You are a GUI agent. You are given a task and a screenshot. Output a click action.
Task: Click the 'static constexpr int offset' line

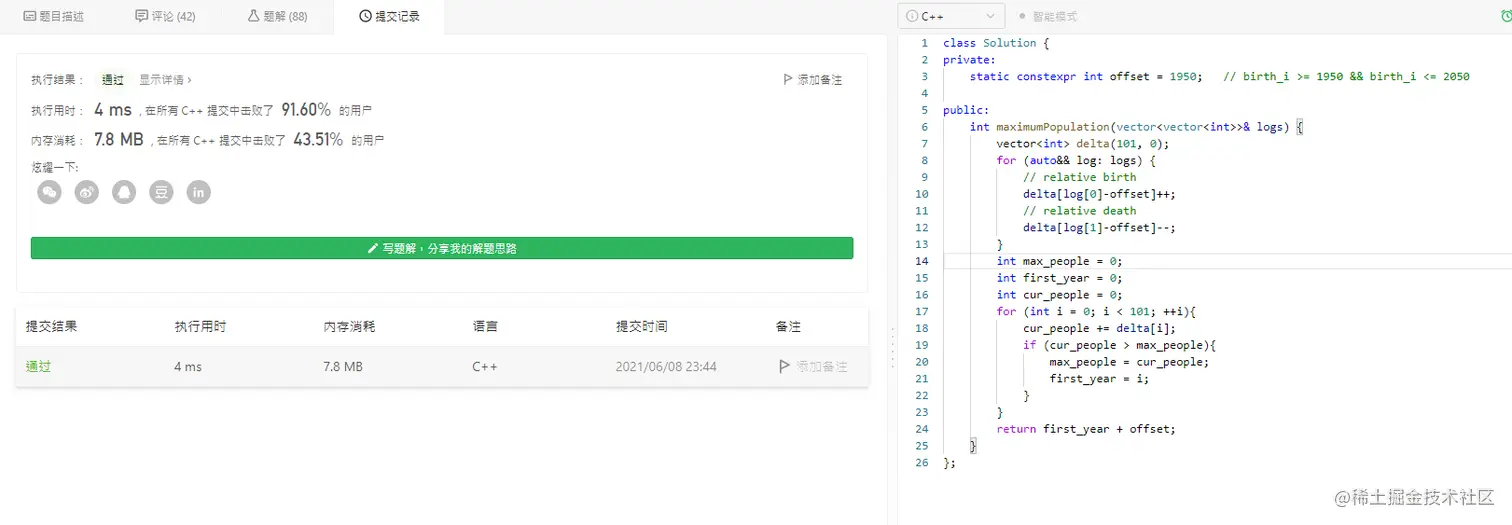point(1086,76)
